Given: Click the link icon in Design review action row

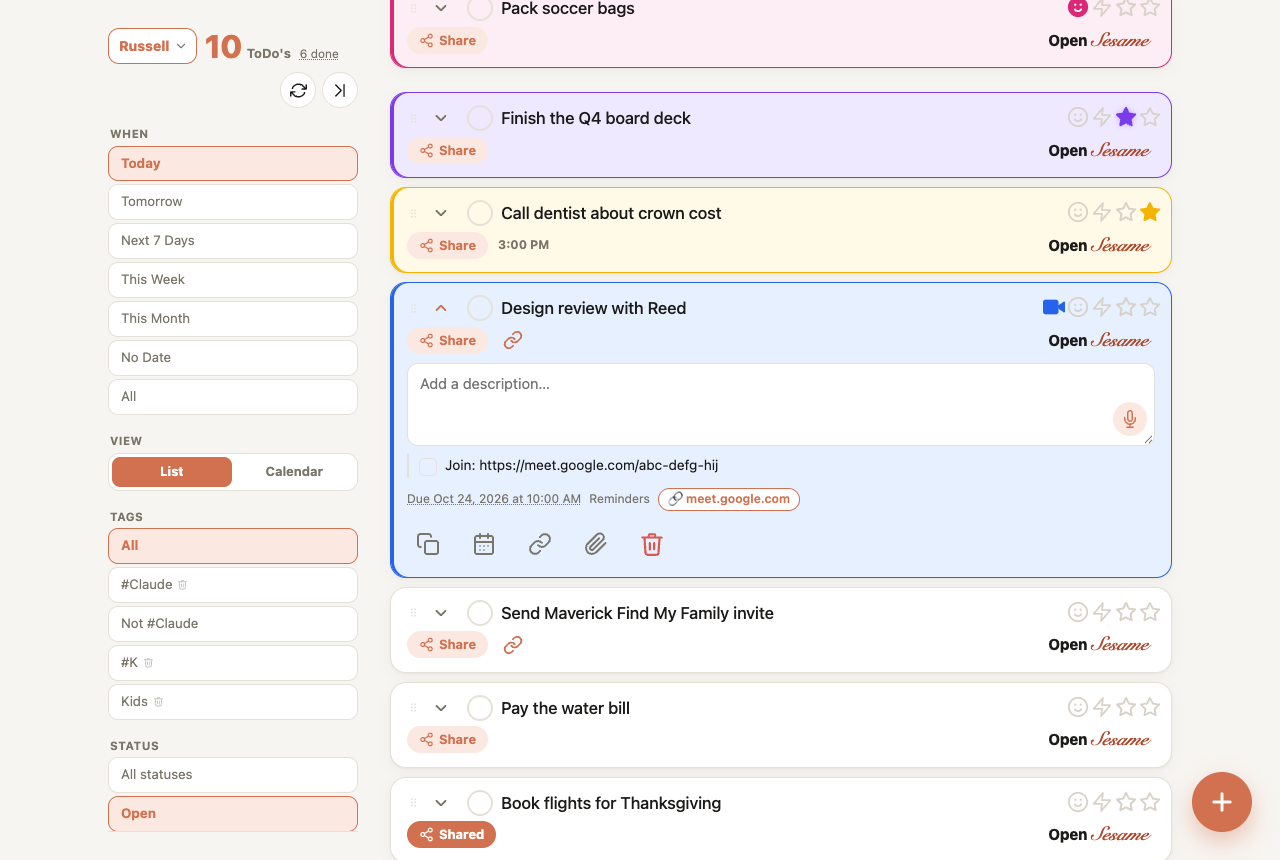Looking at the screenshot, I should point(540,544).
